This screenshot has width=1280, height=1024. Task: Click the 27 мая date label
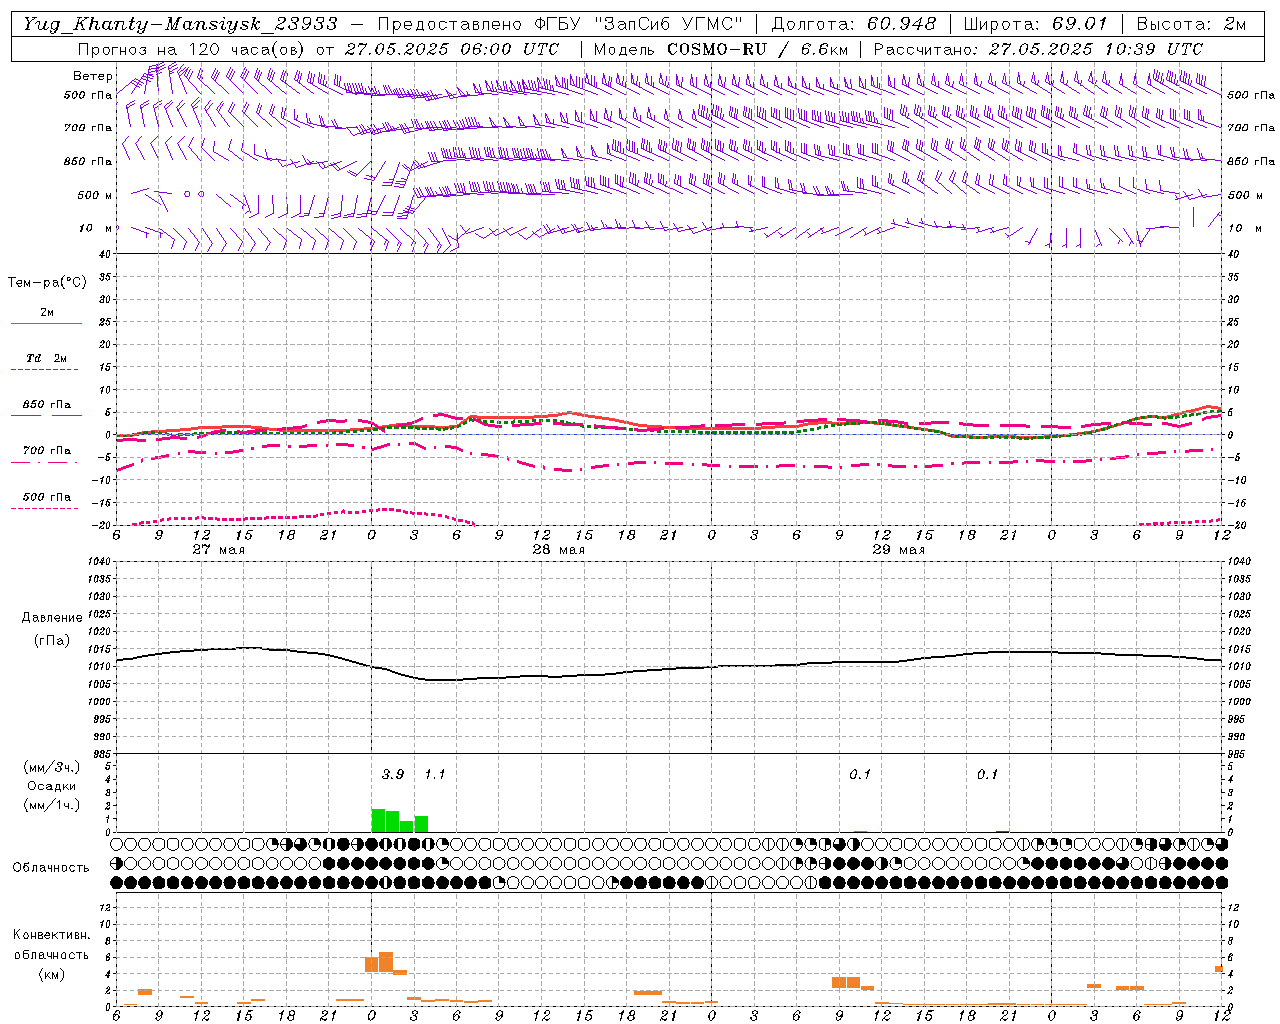point(218,550)
